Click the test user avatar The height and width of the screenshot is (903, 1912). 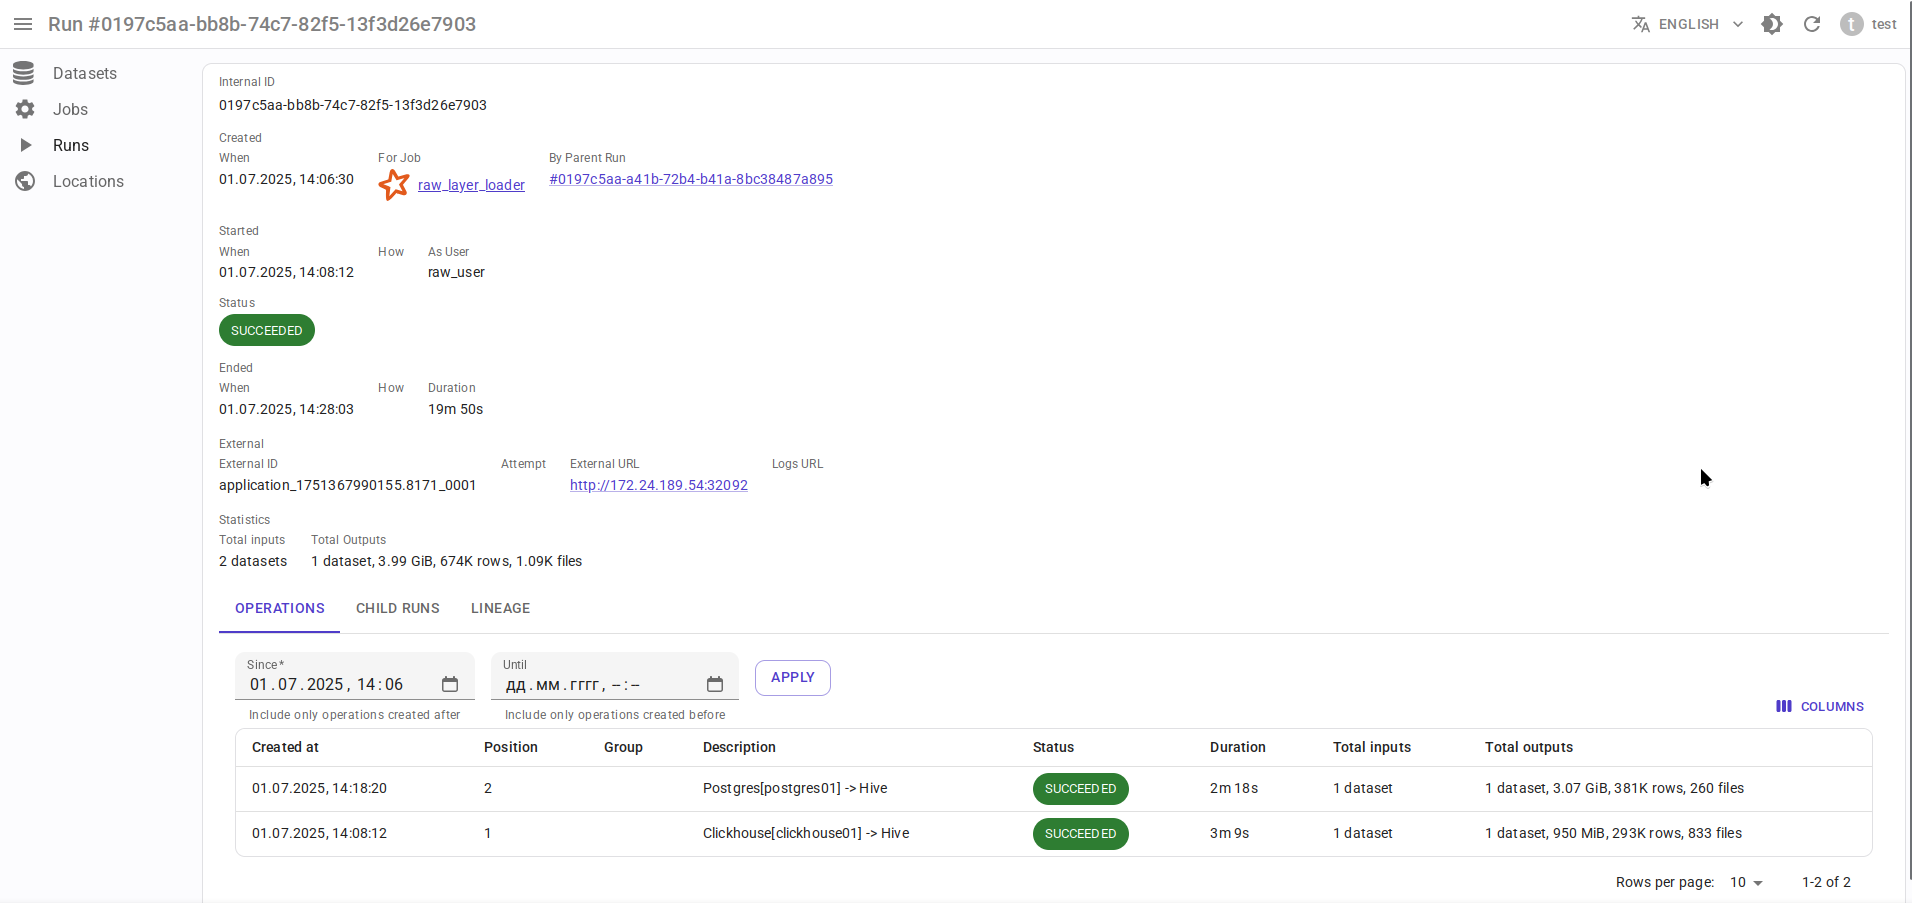point(1851,24)
